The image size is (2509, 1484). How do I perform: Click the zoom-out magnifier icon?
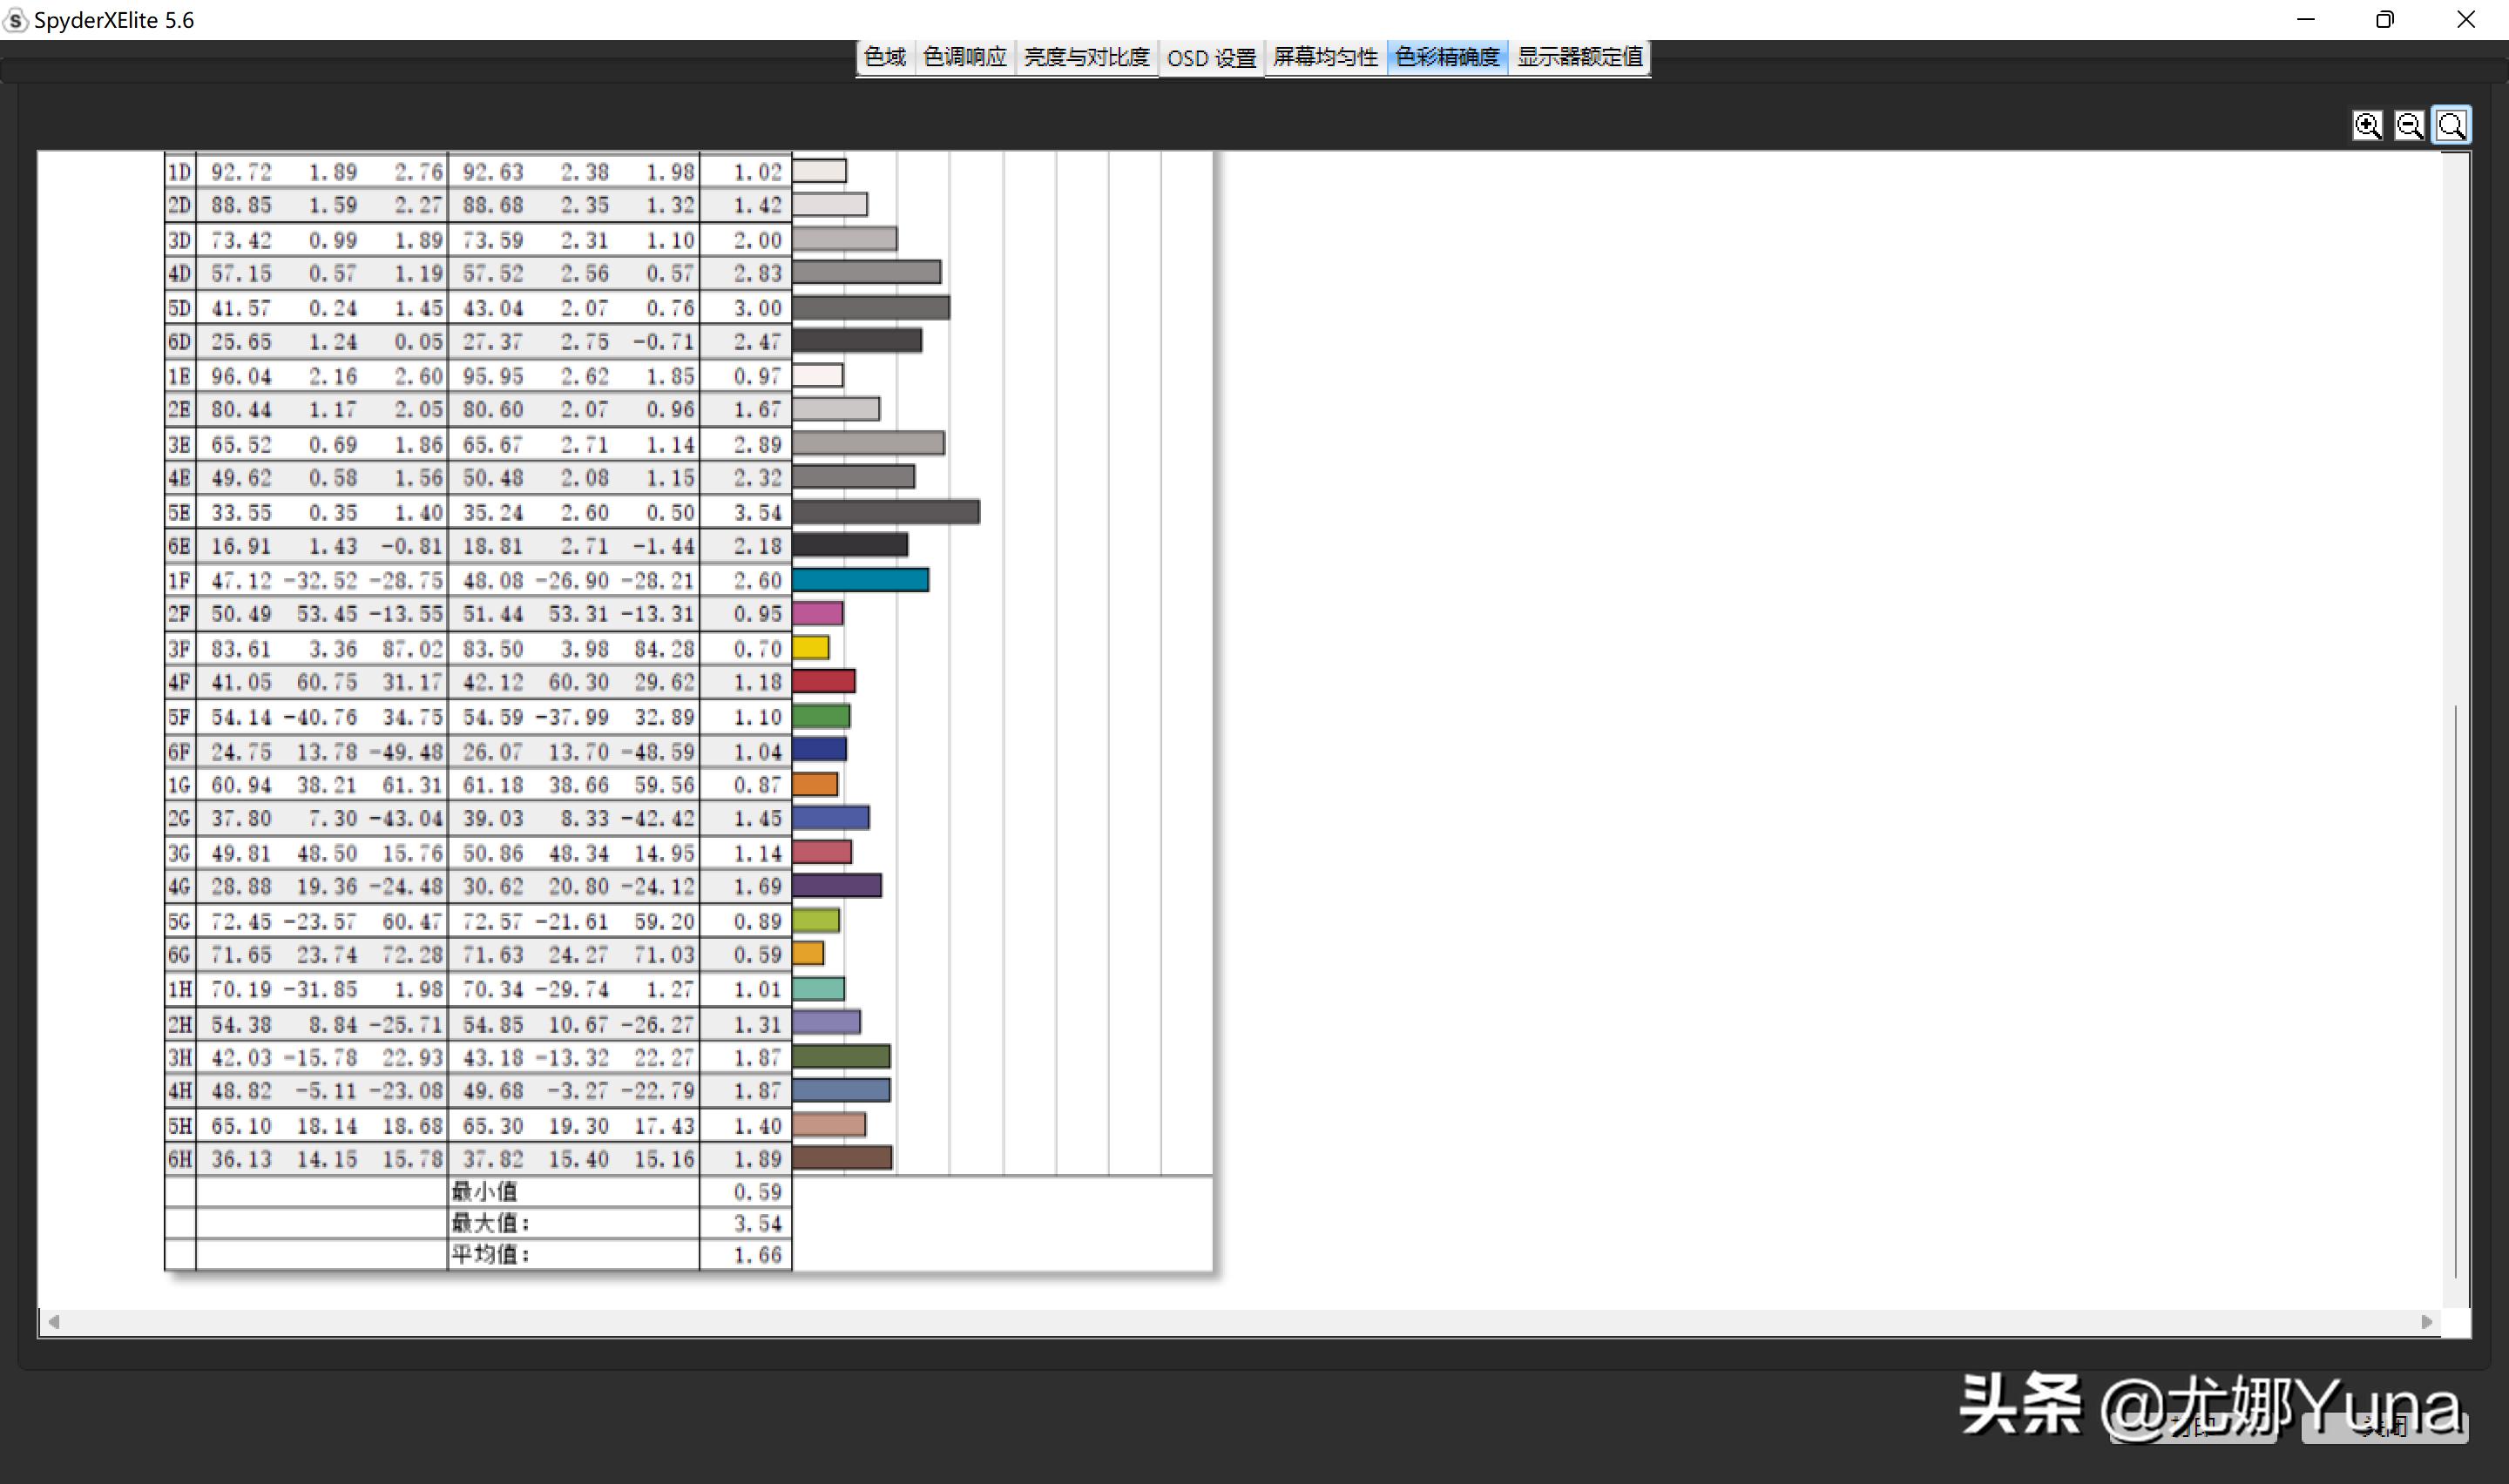(x=2410, y=125)
